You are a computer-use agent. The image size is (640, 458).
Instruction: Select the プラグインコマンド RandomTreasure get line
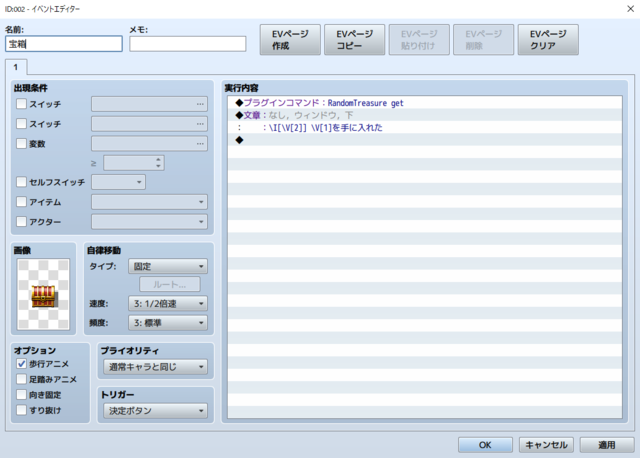tap(424, 103)
